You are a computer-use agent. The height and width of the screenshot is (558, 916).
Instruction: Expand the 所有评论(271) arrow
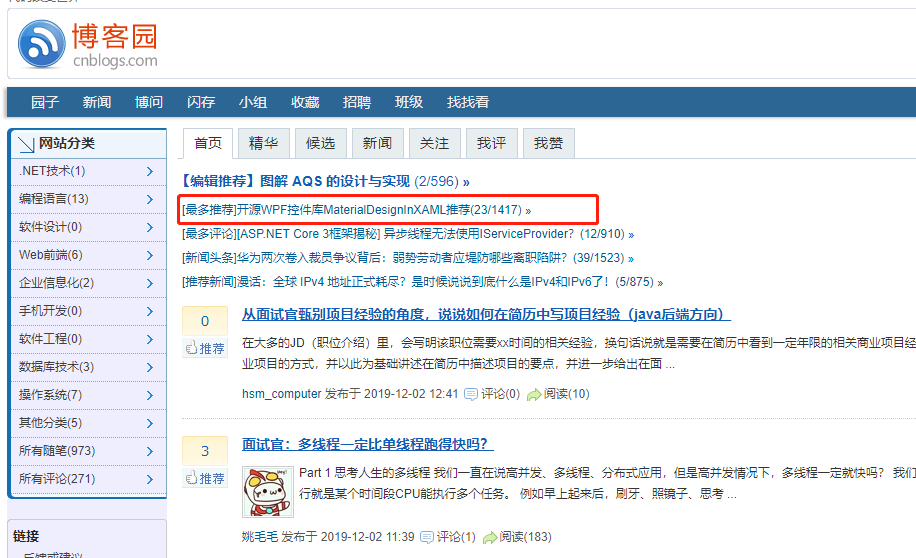click(x=150, y=480)
